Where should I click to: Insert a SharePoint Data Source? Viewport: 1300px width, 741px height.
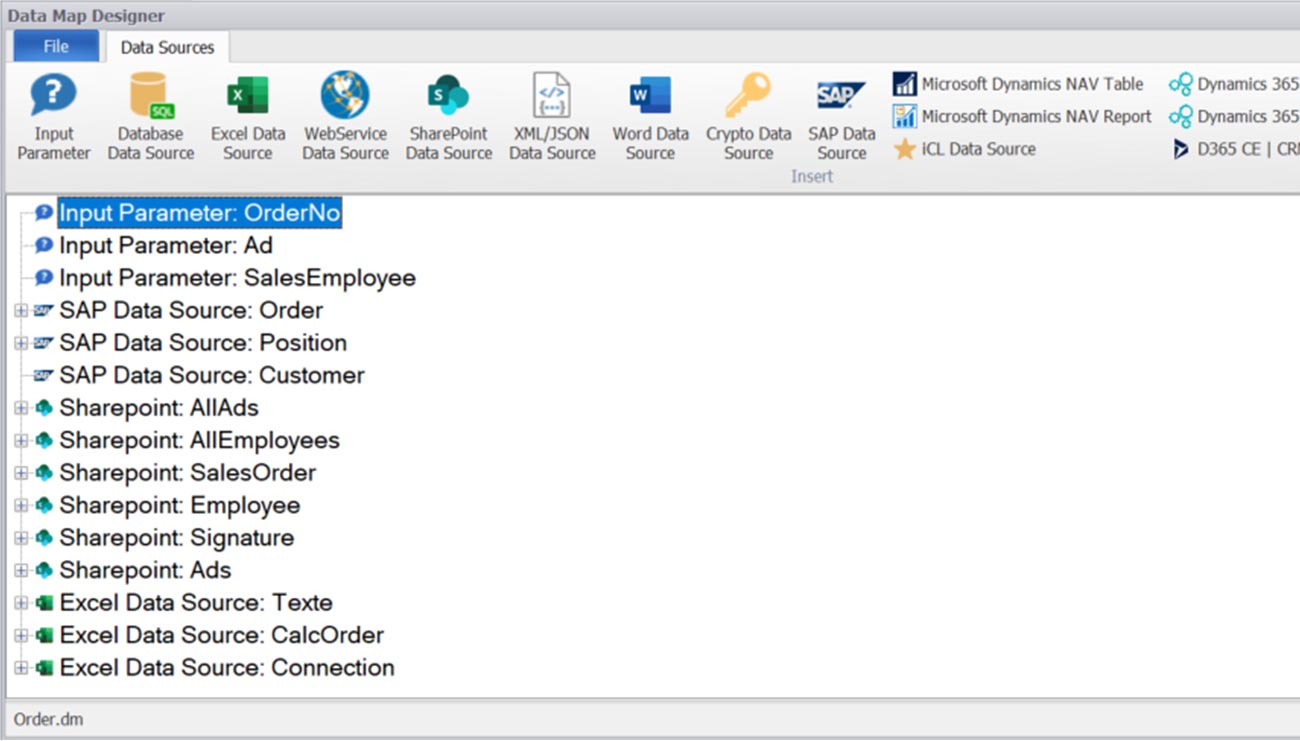[x=449, y=118]
